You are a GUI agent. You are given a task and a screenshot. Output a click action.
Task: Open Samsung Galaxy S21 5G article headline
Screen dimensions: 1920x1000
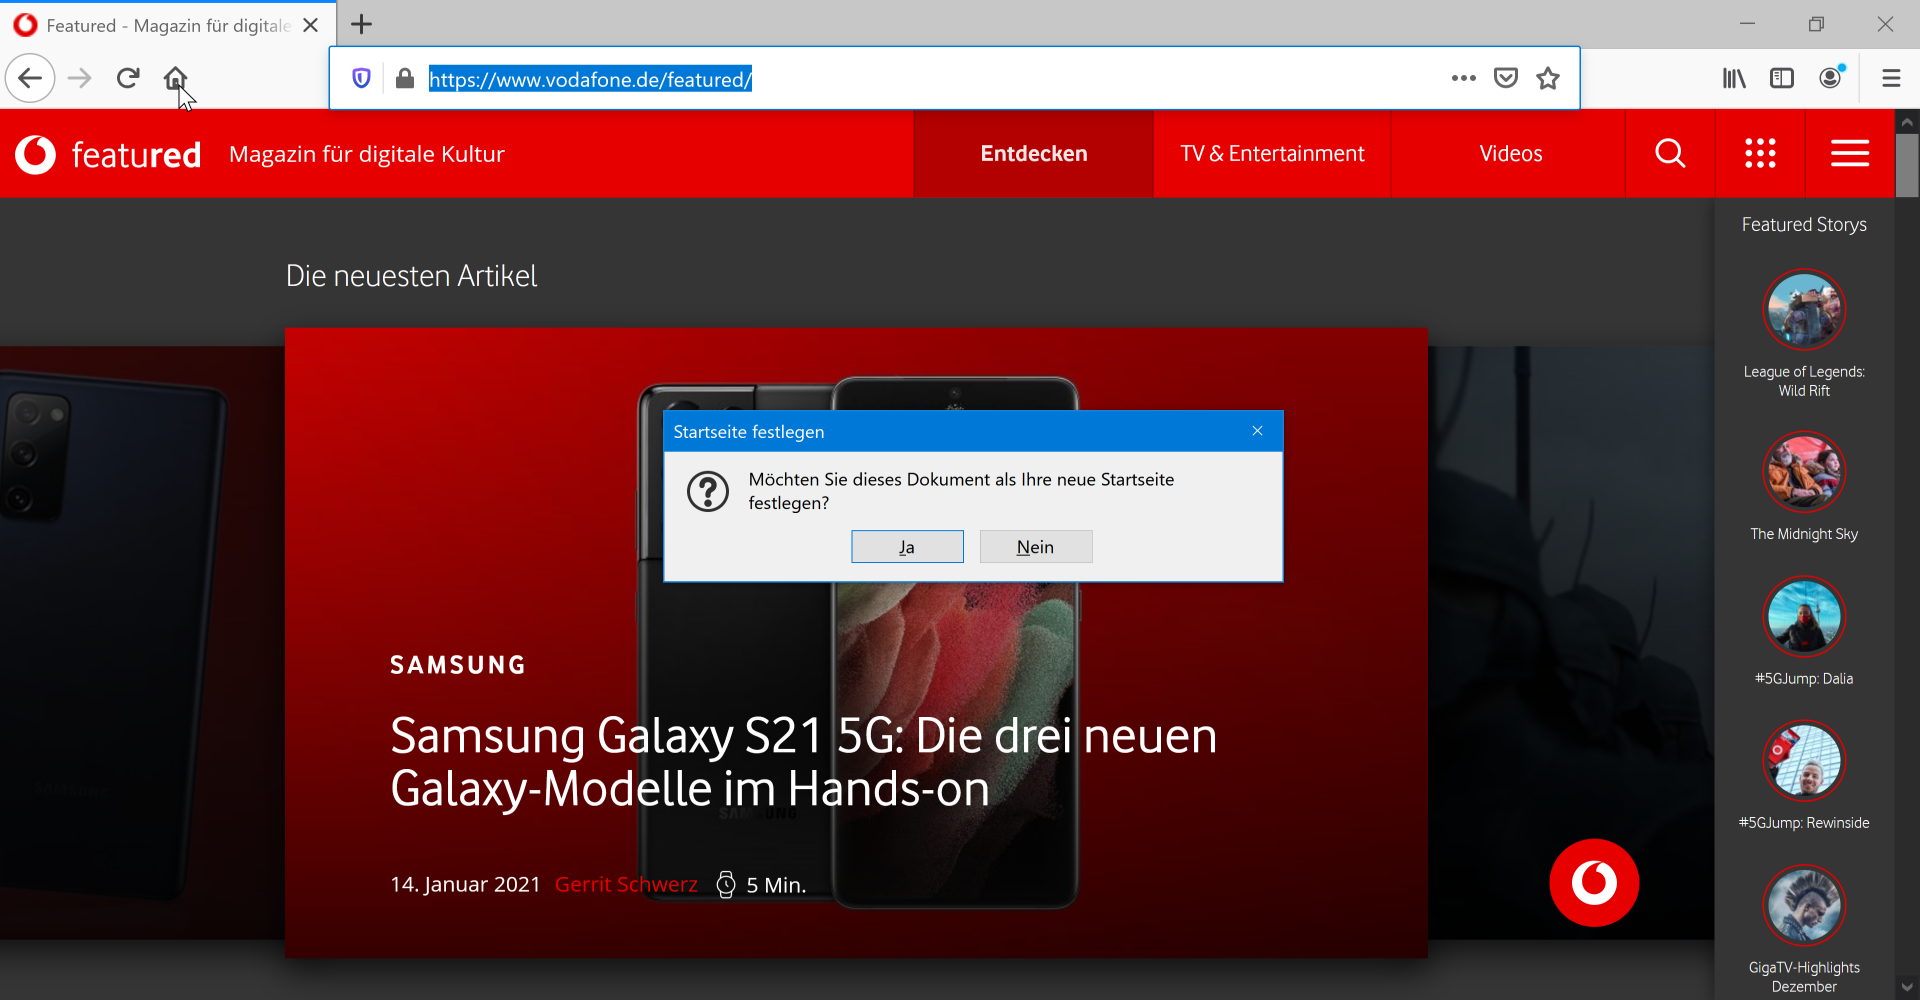[x=803, y=762]
